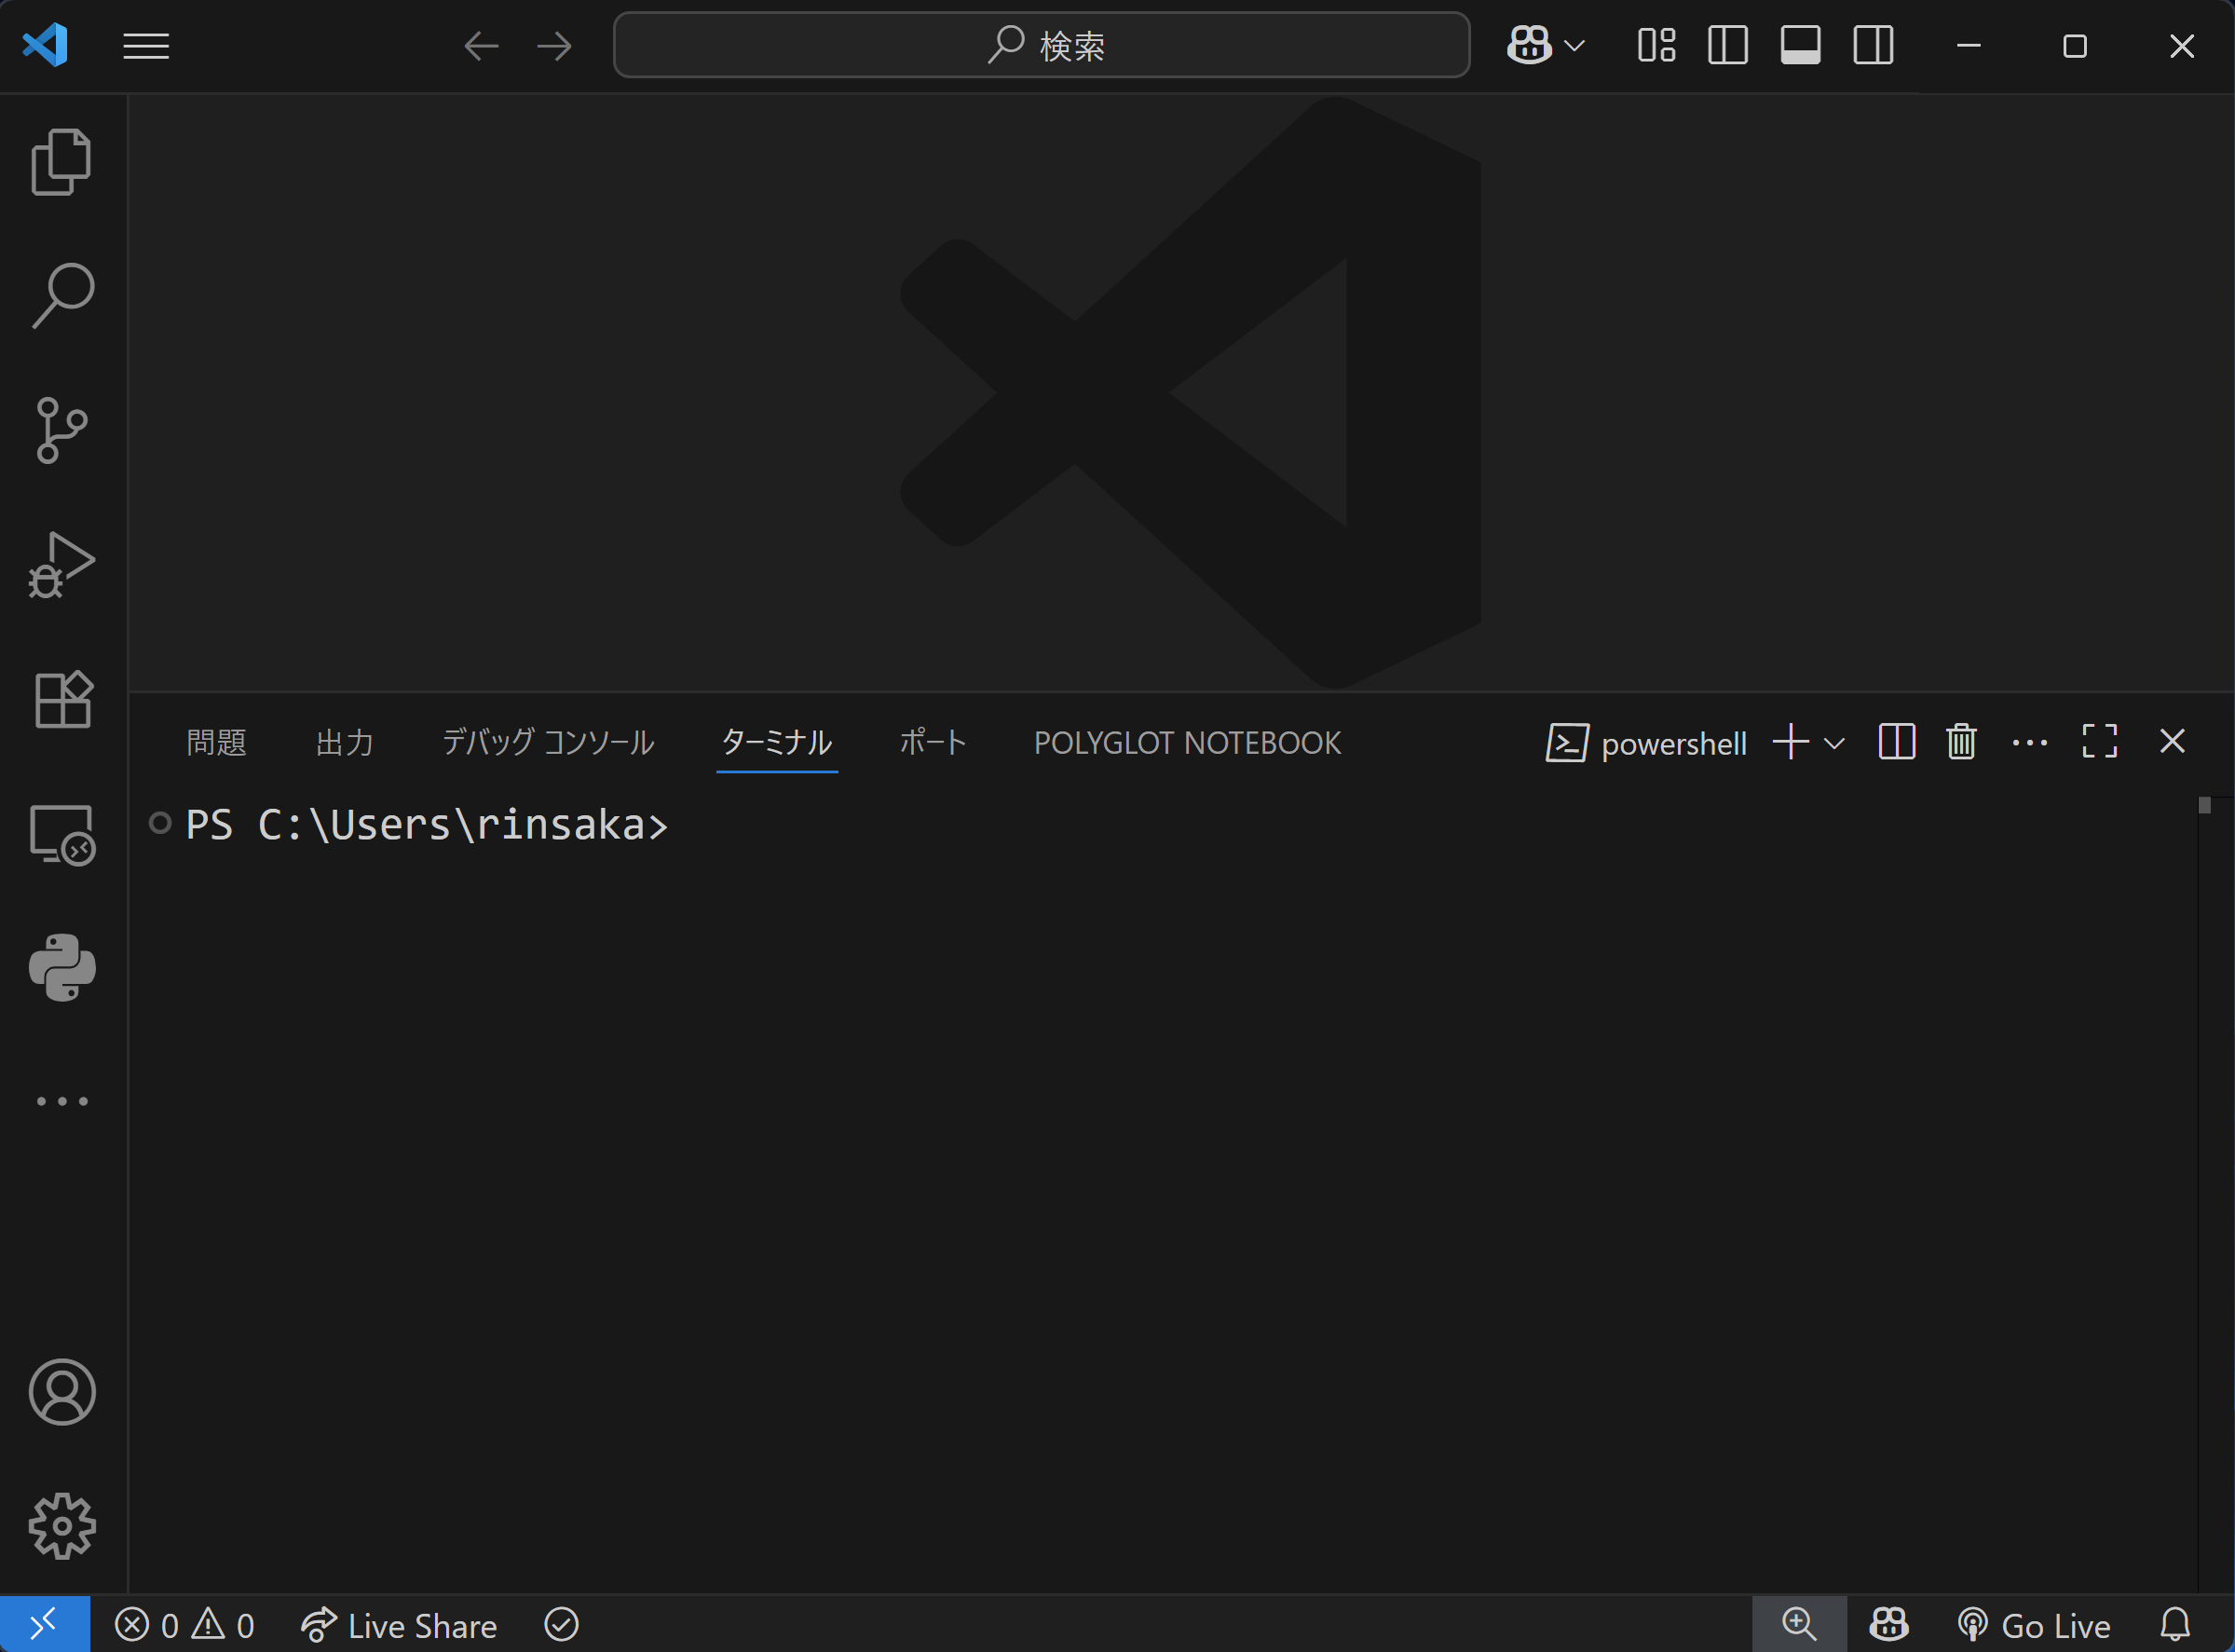Toggle the bottom panel visibility
Image resolution: width=2235 pixels, height=1652 pixels.
pyautogui.click(x=1800, y=45)
